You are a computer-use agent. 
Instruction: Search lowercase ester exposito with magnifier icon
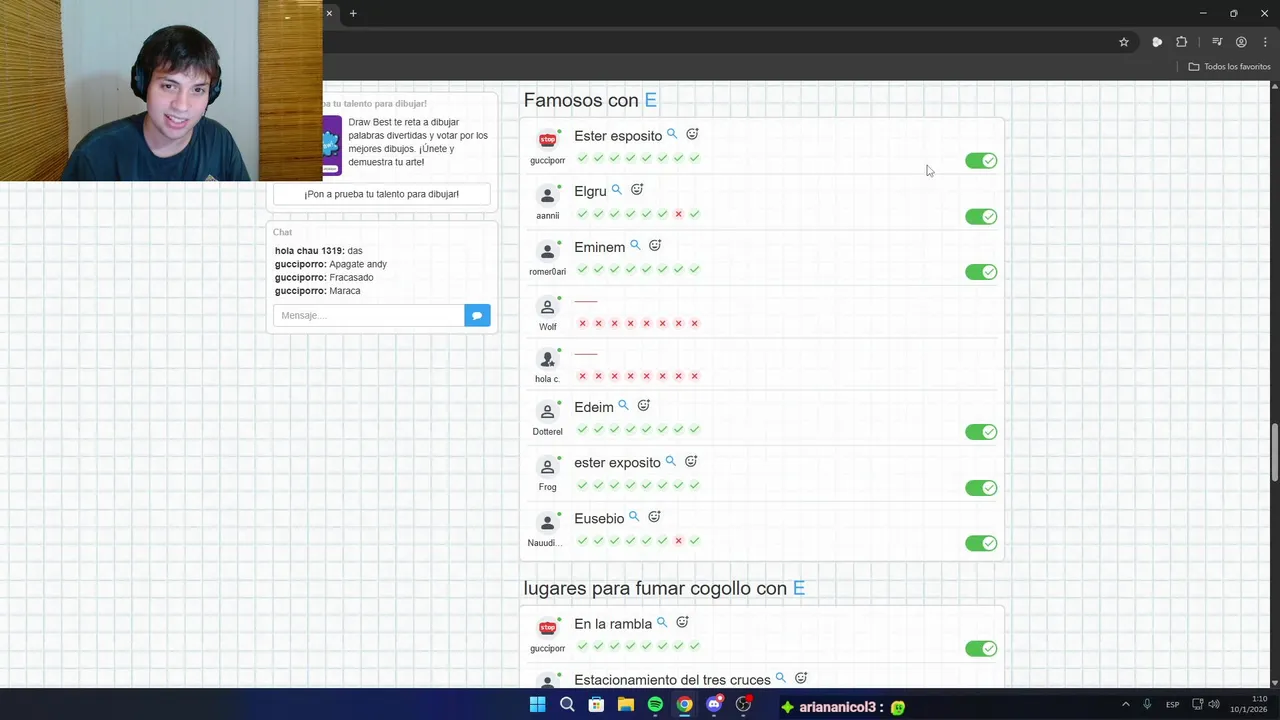pyautogui.click(x=671, y=461)
